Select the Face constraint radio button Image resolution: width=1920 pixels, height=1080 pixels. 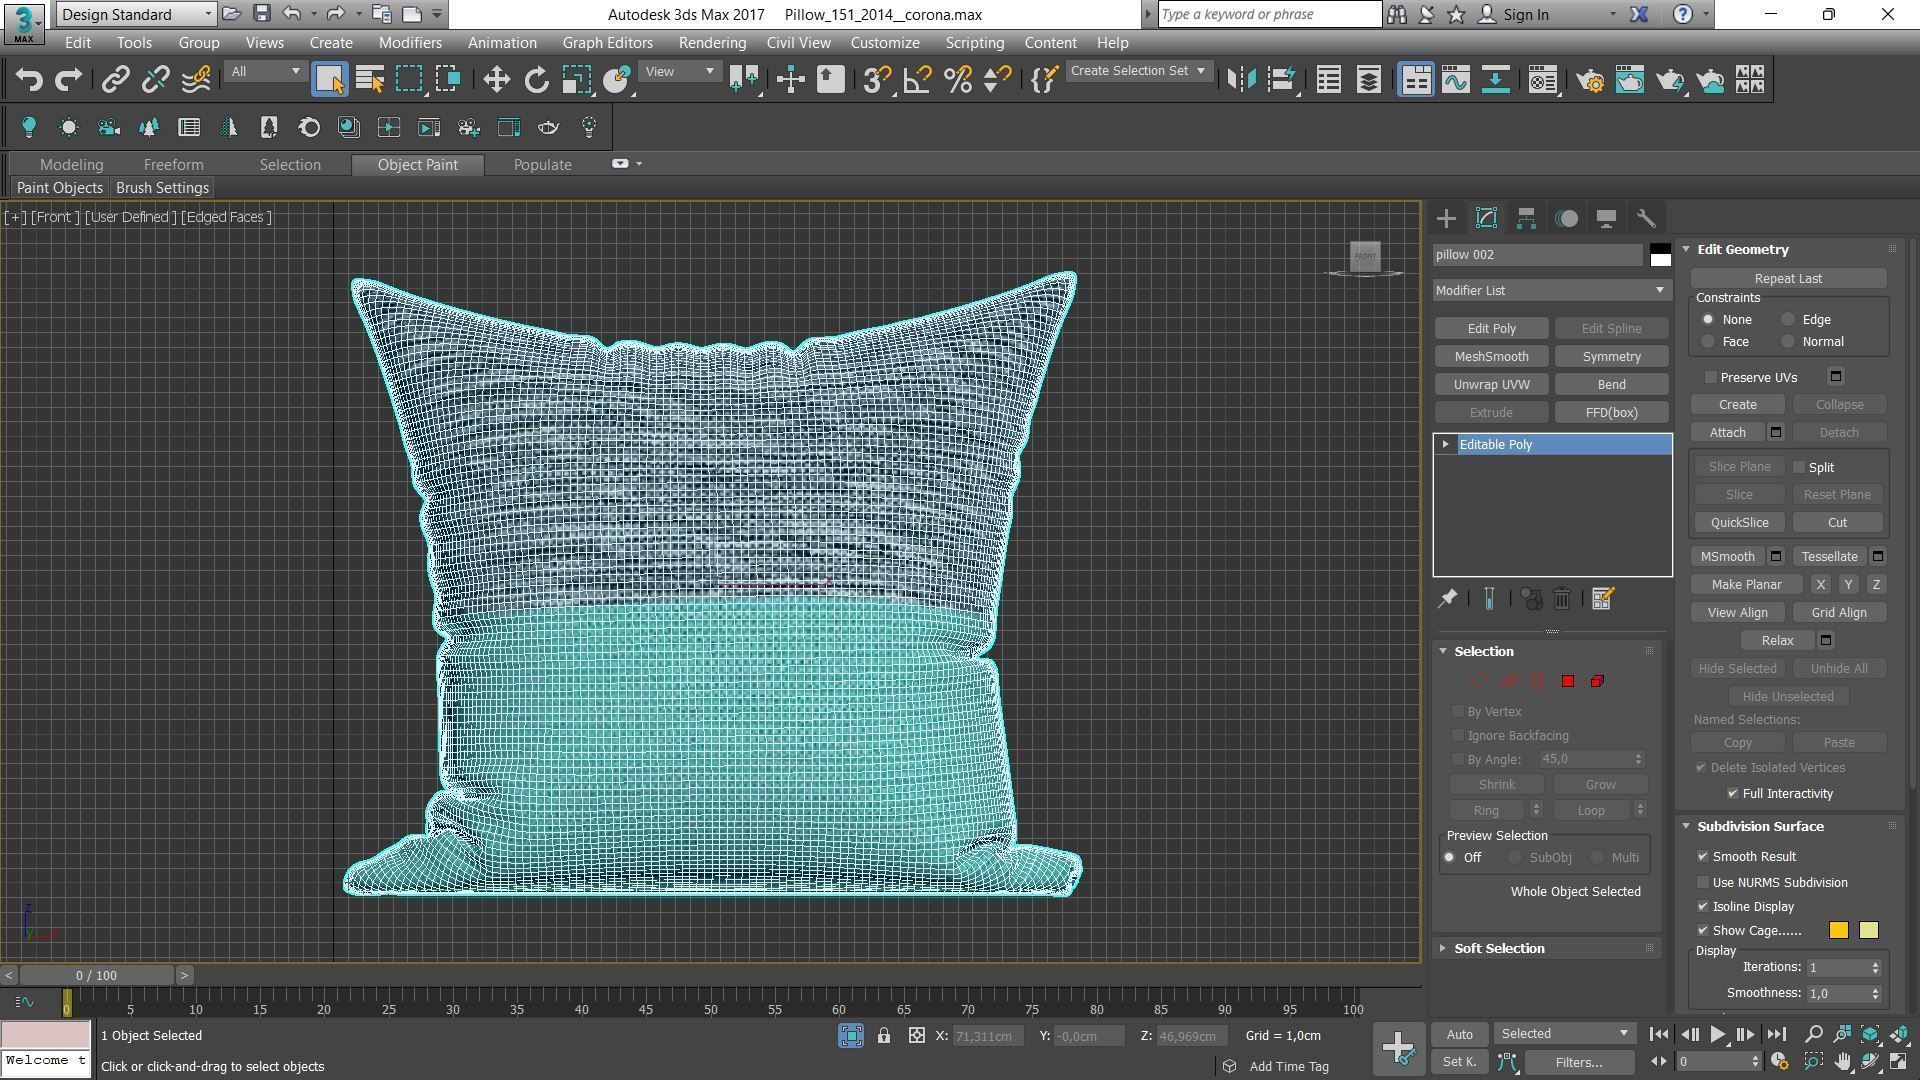click(1708, 342)
